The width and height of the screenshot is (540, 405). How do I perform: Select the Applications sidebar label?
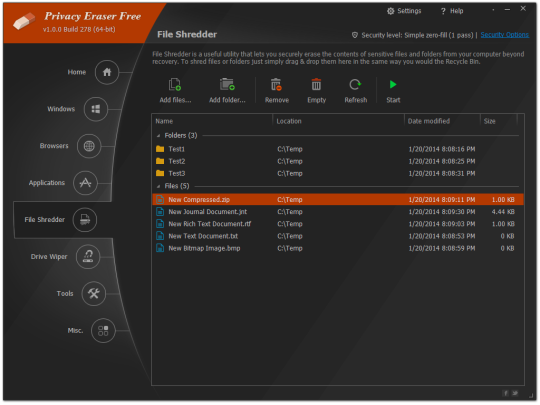click(x=46, y=183)
